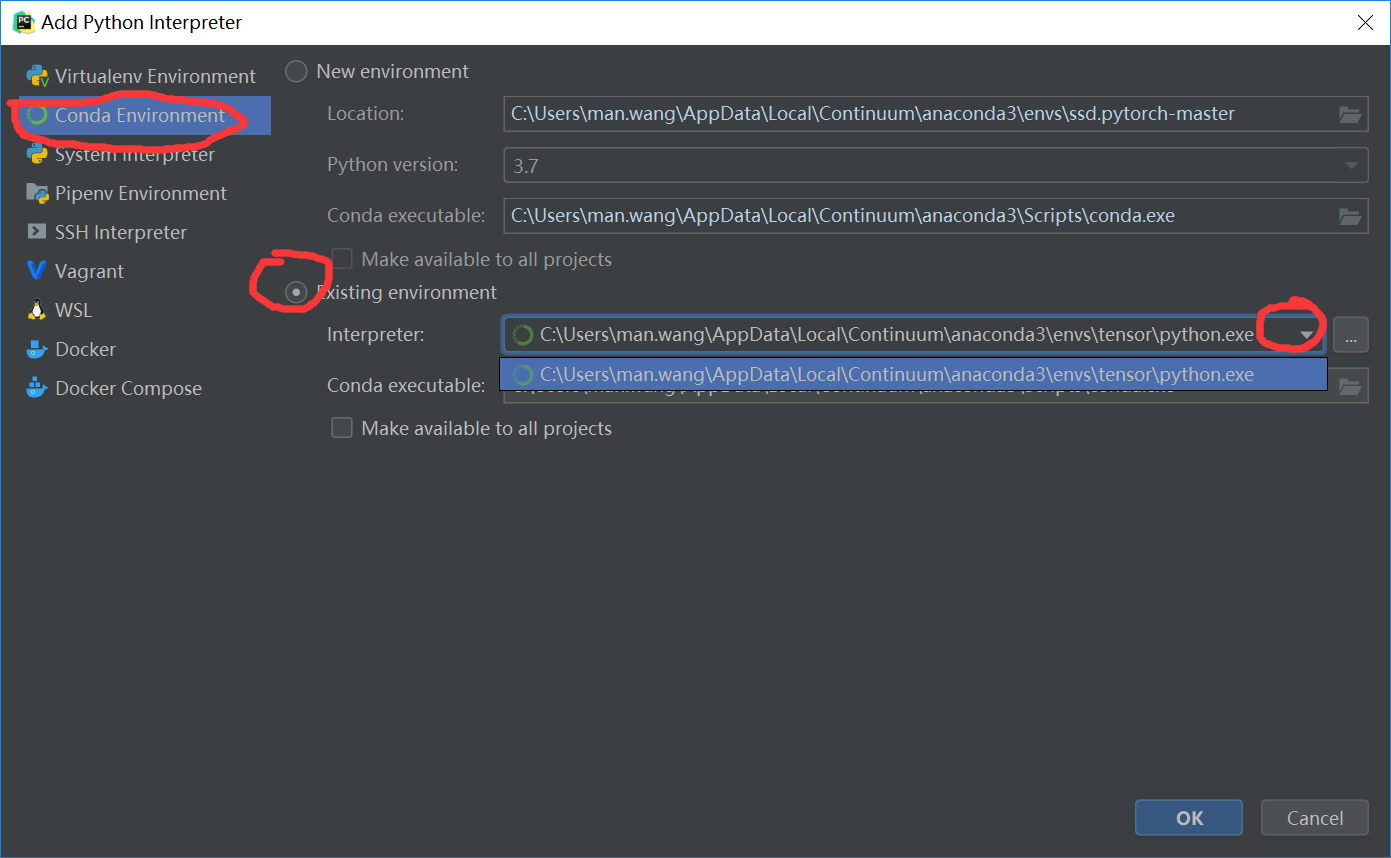1391x858 pixels.
Task: Enable upper Make available to all projects checkbox
Action: [342, 259]
